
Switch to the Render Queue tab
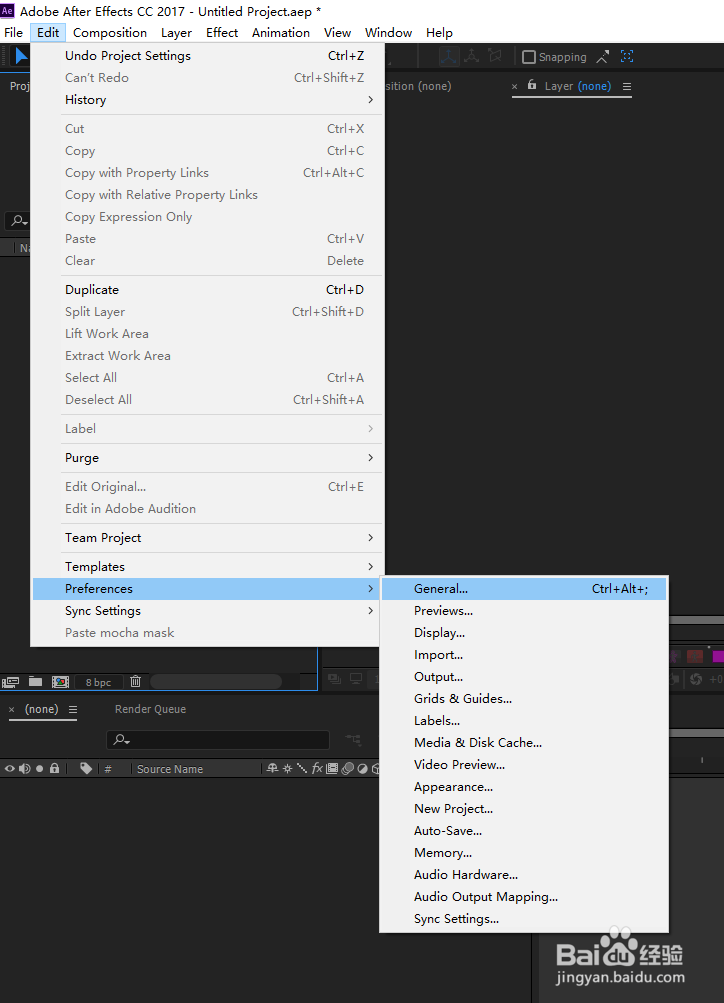click(150, 709)
